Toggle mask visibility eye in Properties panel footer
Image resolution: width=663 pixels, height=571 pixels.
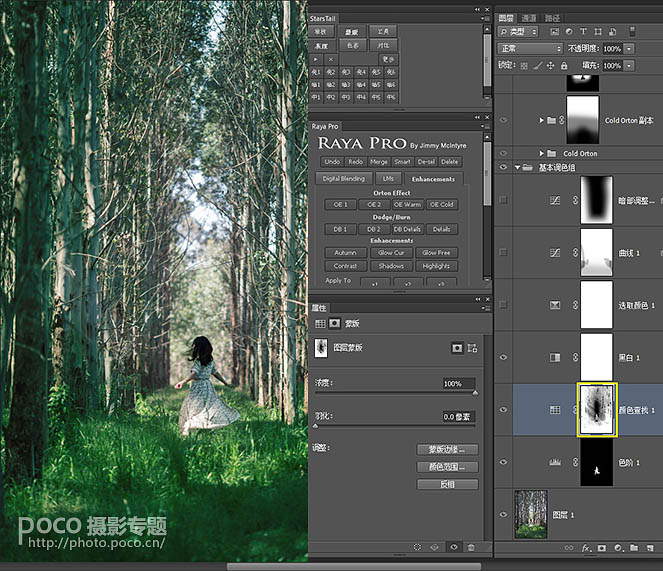[454, 547]
